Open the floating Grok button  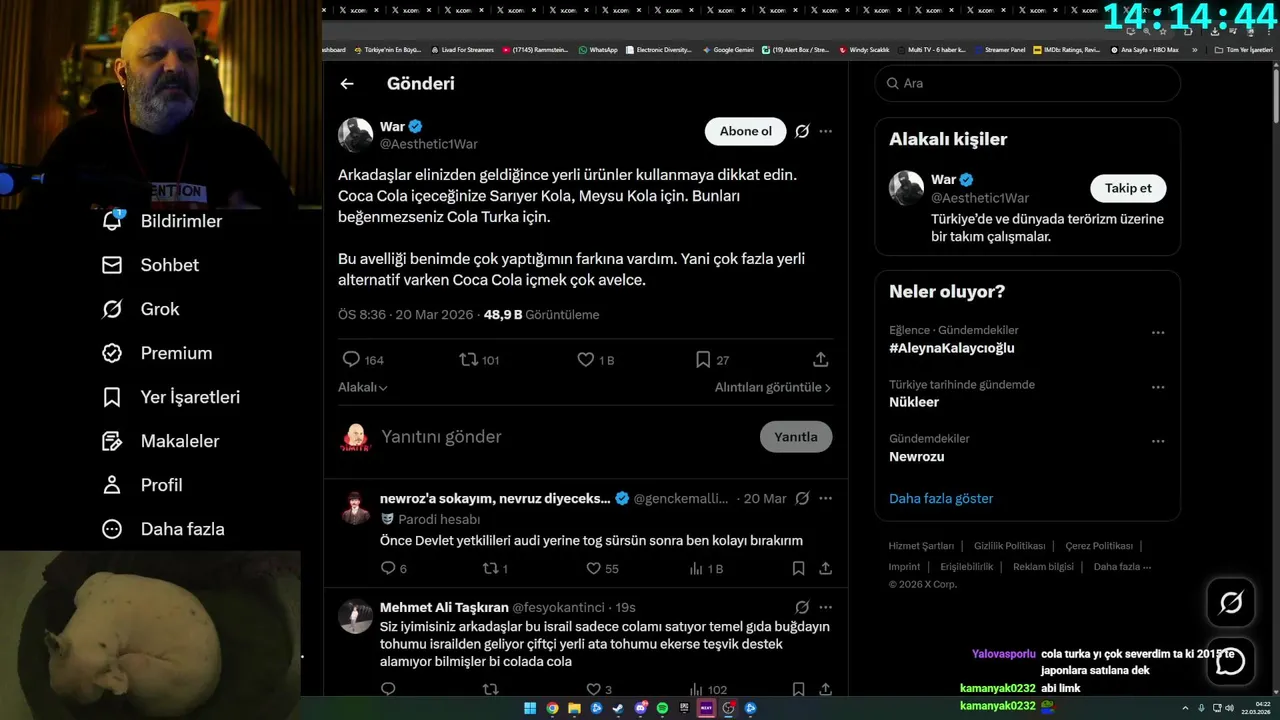(1230, 602)
